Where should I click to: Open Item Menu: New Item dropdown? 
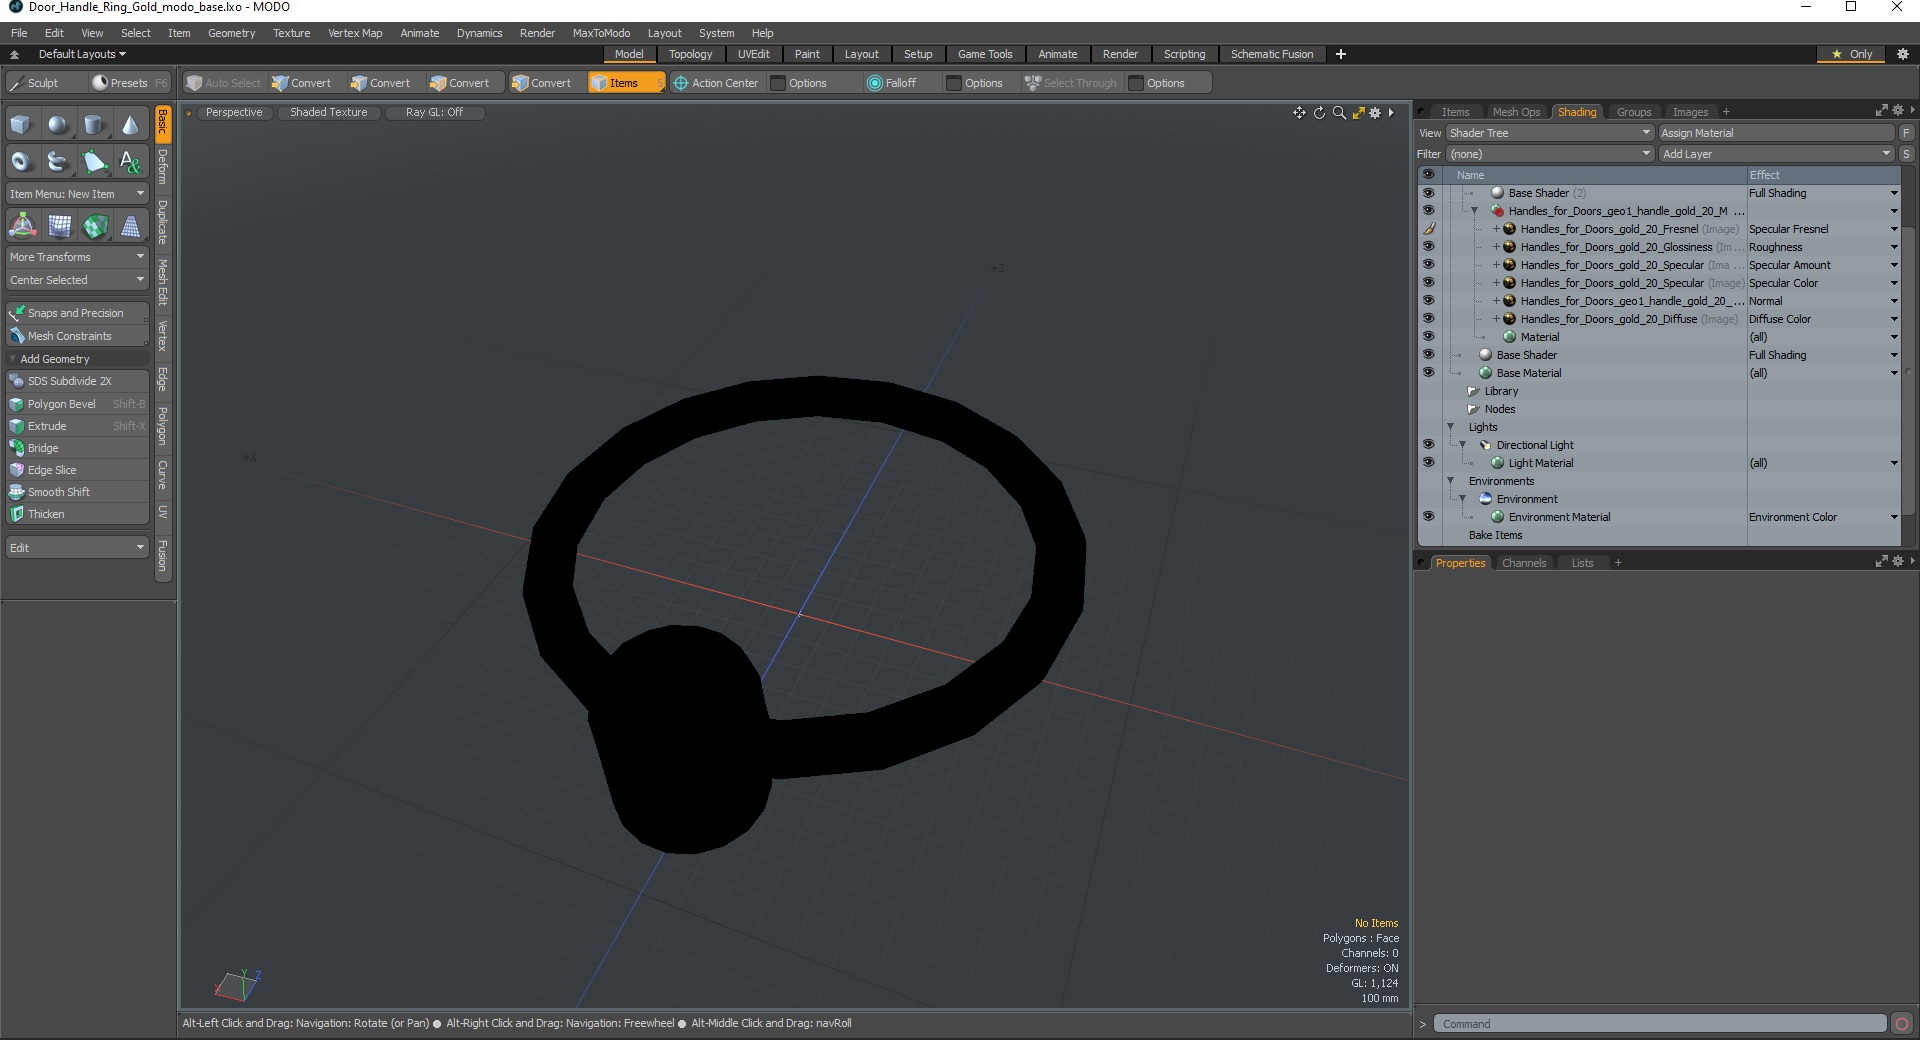(x=77, y=194)
